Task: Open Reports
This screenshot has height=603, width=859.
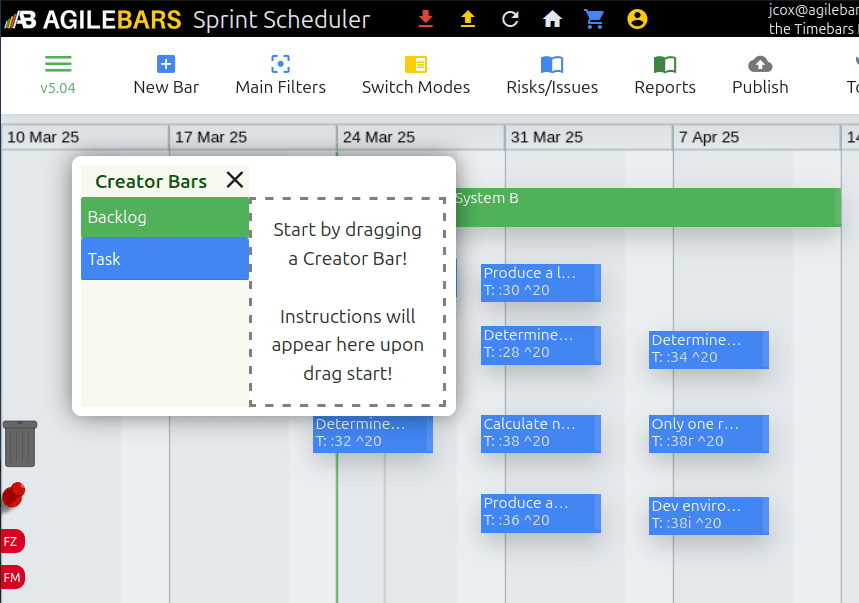Action: pyautogui.click(x=665, y=75)
